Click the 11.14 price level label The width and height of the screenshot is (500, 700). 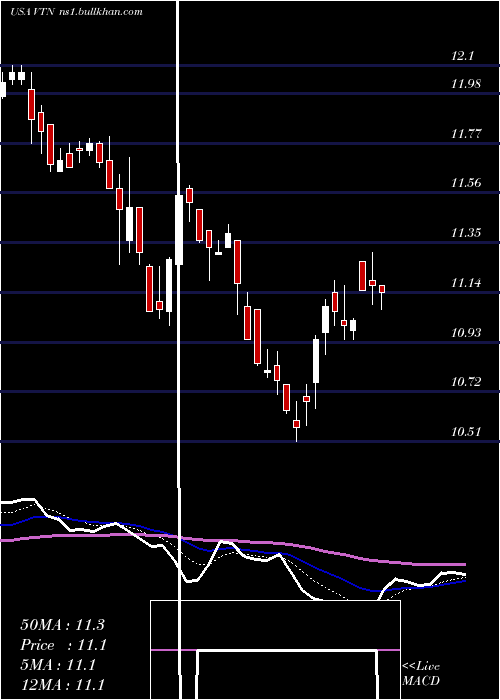pyautogui.click(x=466, y=283)
